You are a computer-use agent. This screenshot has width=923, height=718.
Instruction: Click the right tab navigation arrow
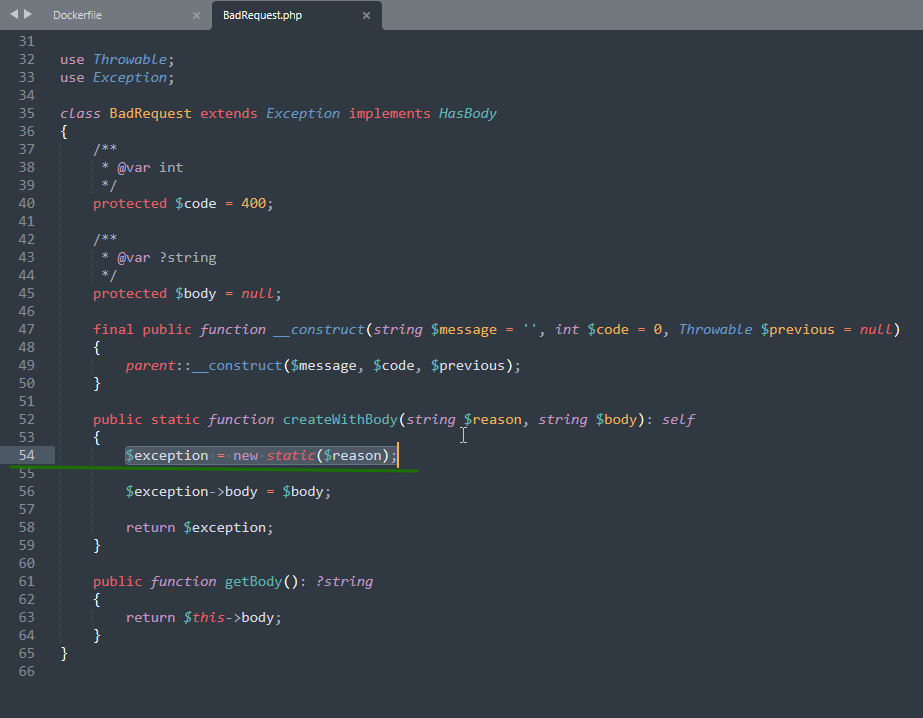(x=28, y=14)
